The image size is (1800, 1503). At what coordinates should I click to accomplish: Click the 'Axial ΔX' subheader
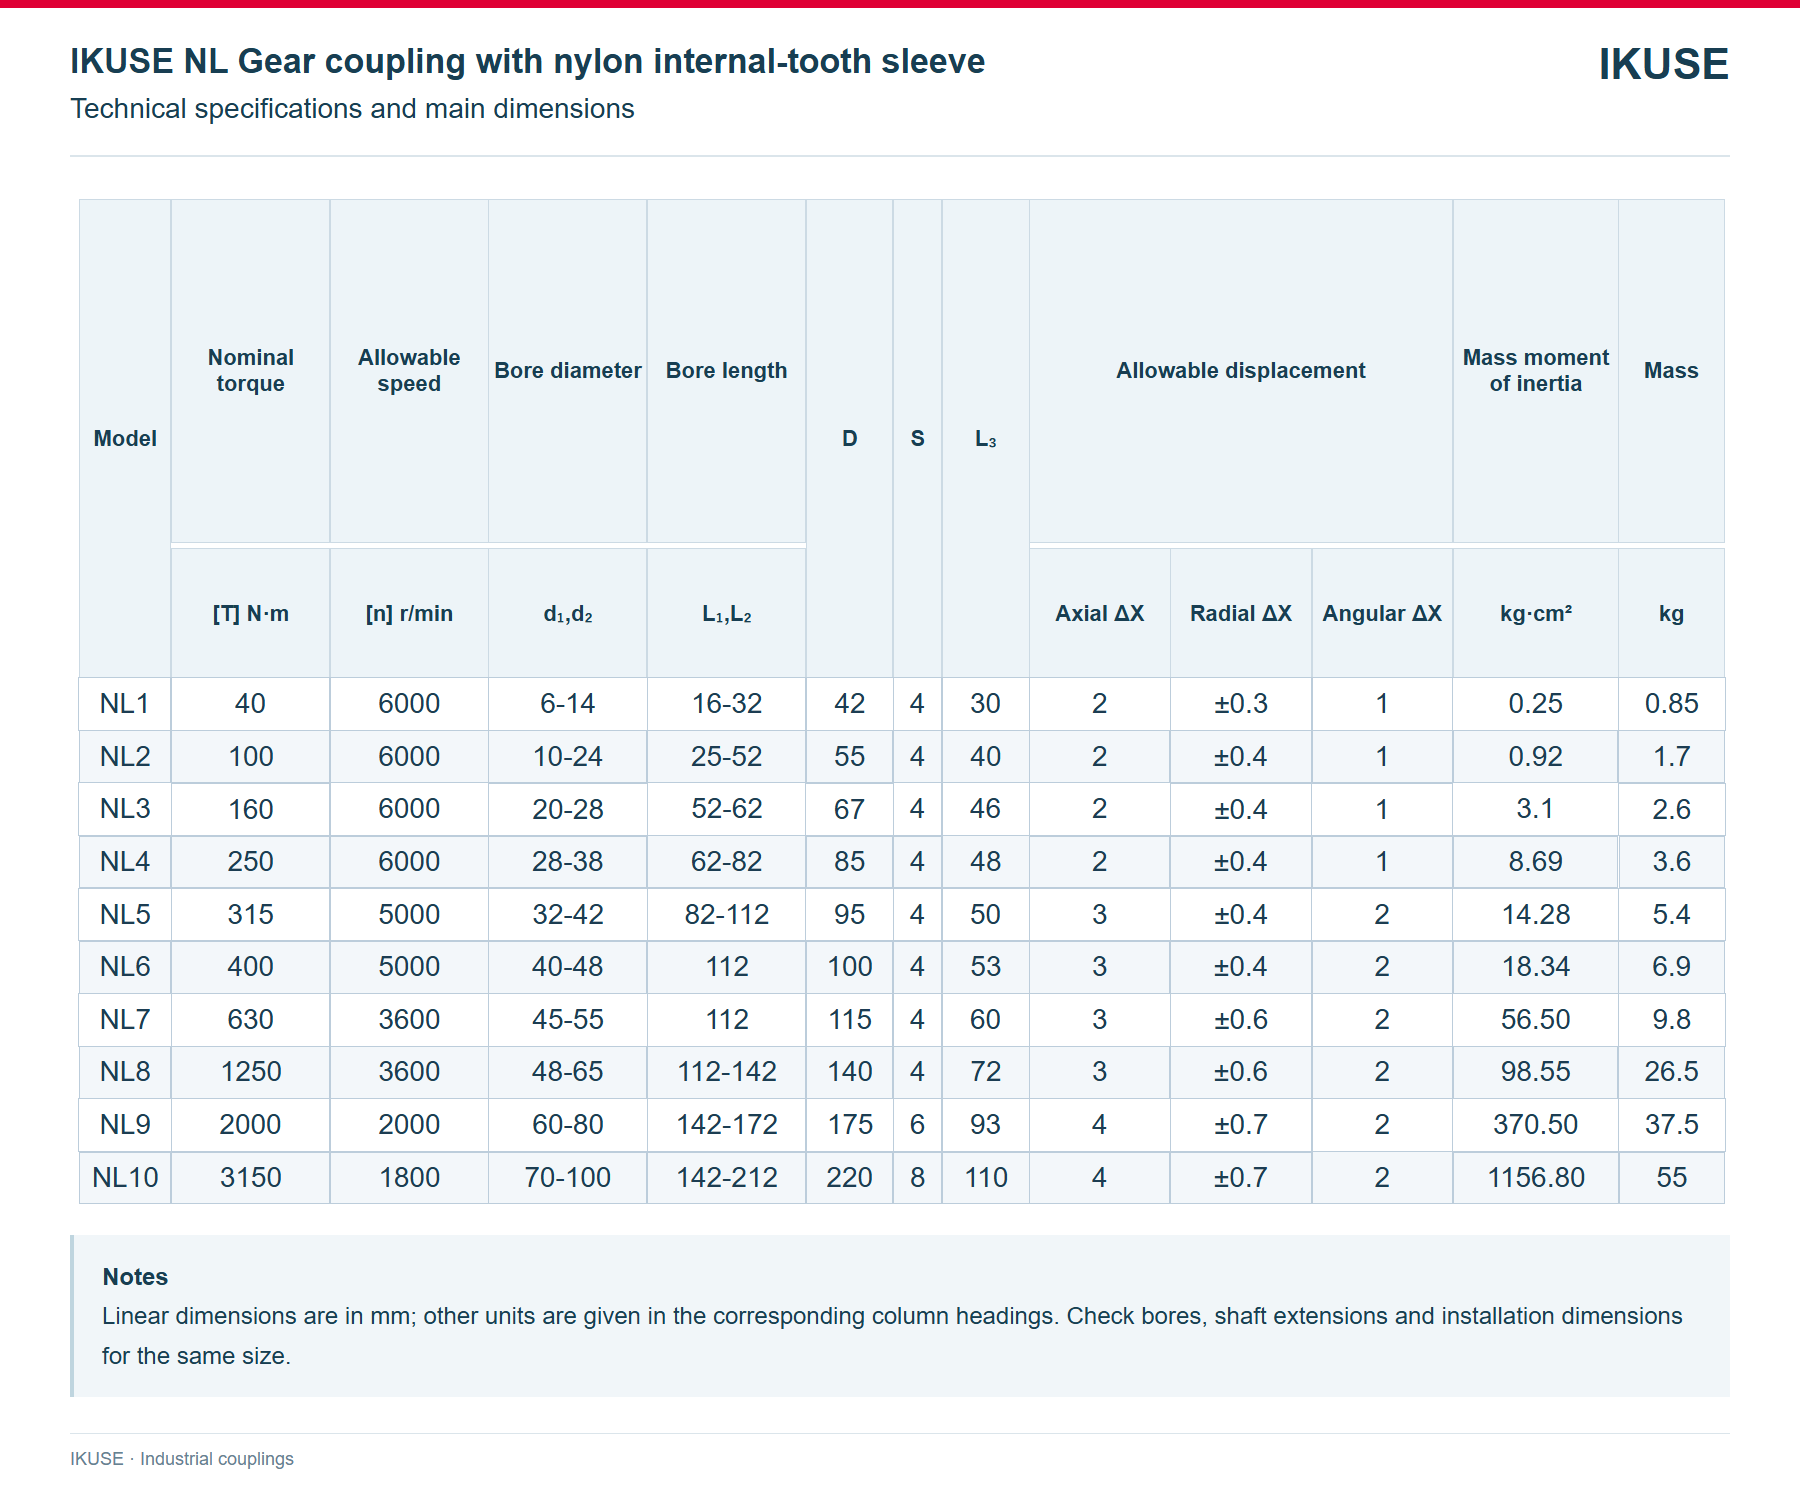tap(1099, 613)
